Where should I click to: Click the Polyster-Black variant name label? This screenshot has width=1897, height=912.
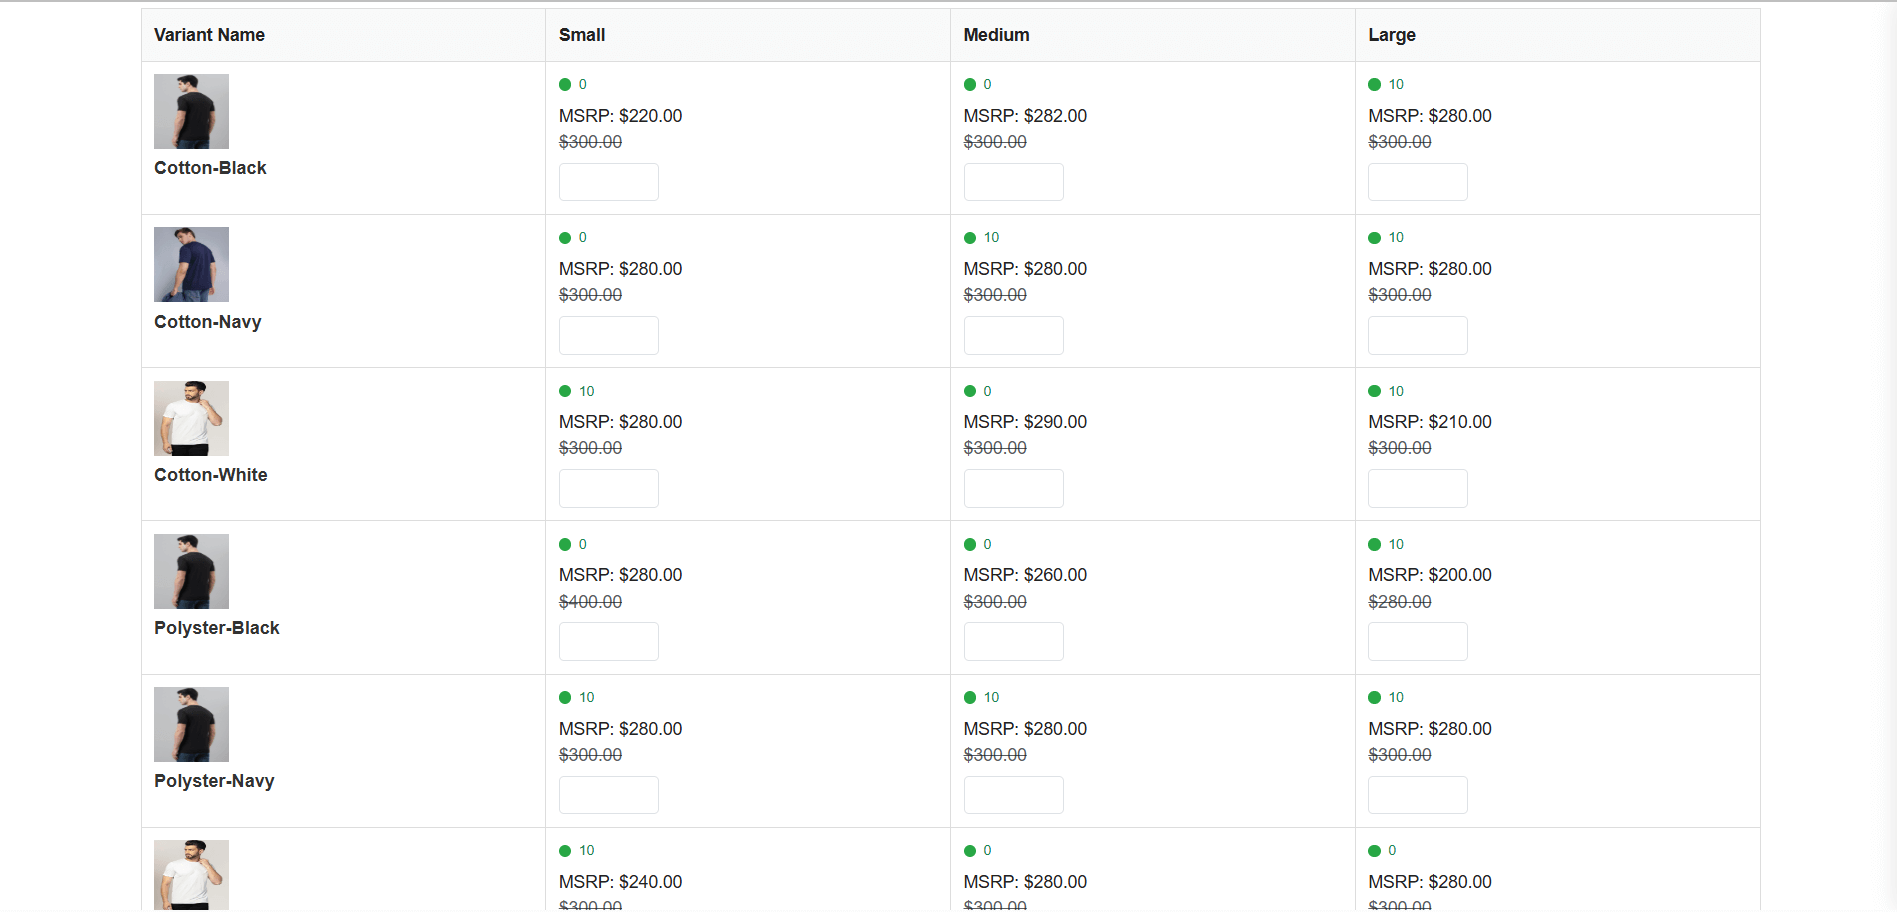click(217, 628)
